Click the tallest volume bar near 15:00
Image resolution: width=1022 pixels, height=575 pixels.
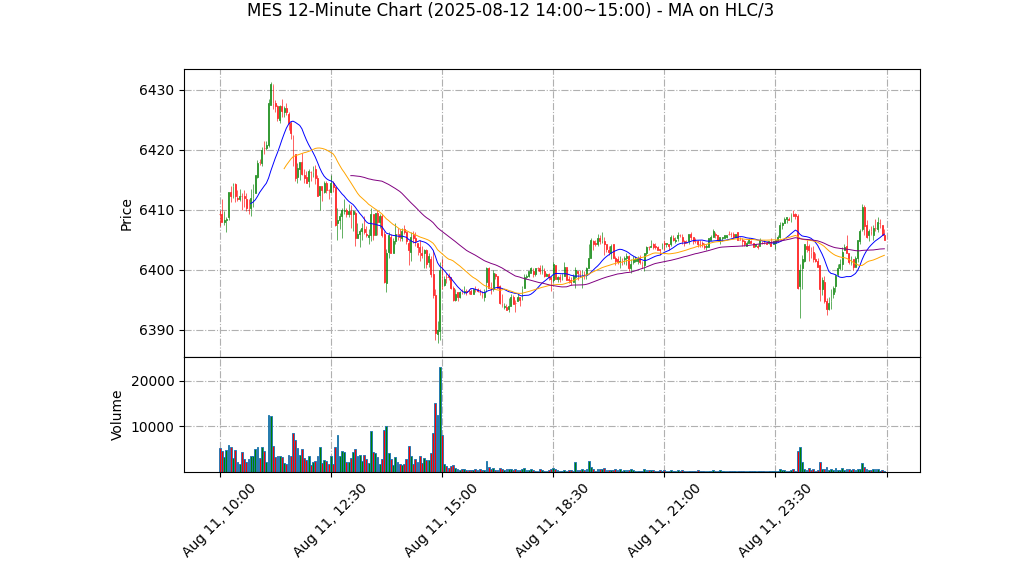pyautogui.click(x=441, y=419)
